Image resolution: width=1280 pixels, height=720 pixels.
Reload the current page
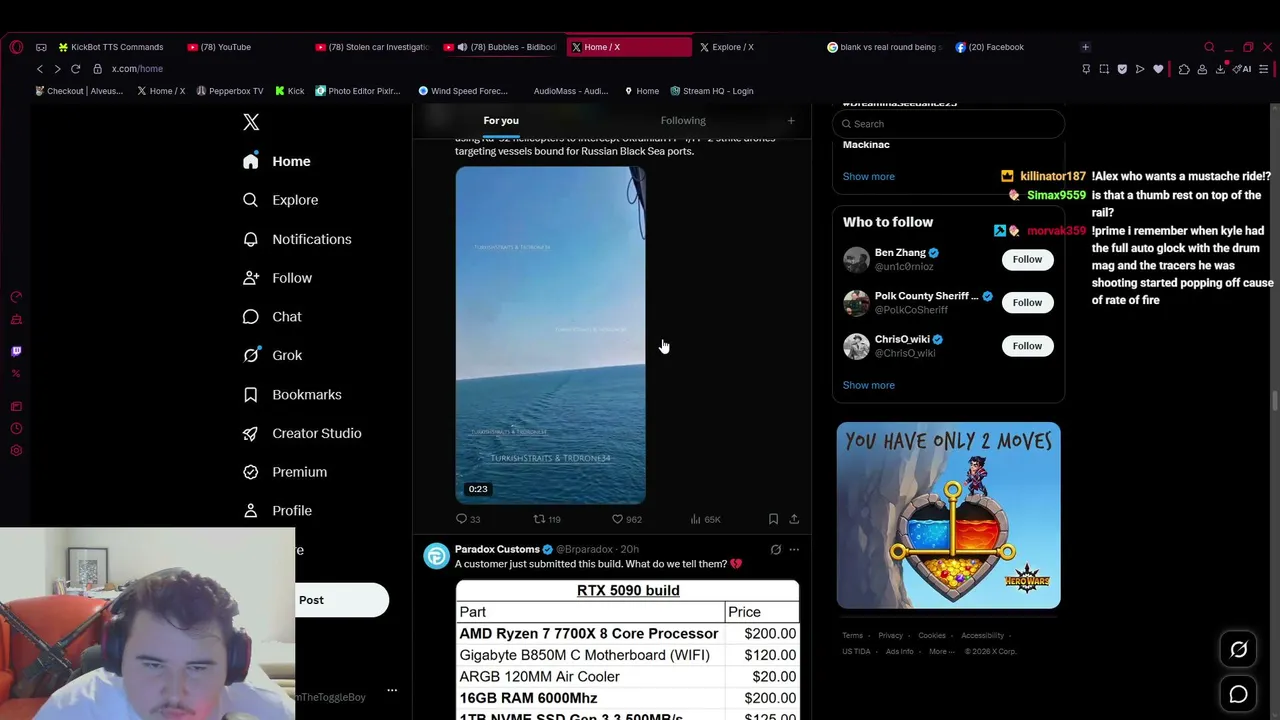tap(75, 69)
